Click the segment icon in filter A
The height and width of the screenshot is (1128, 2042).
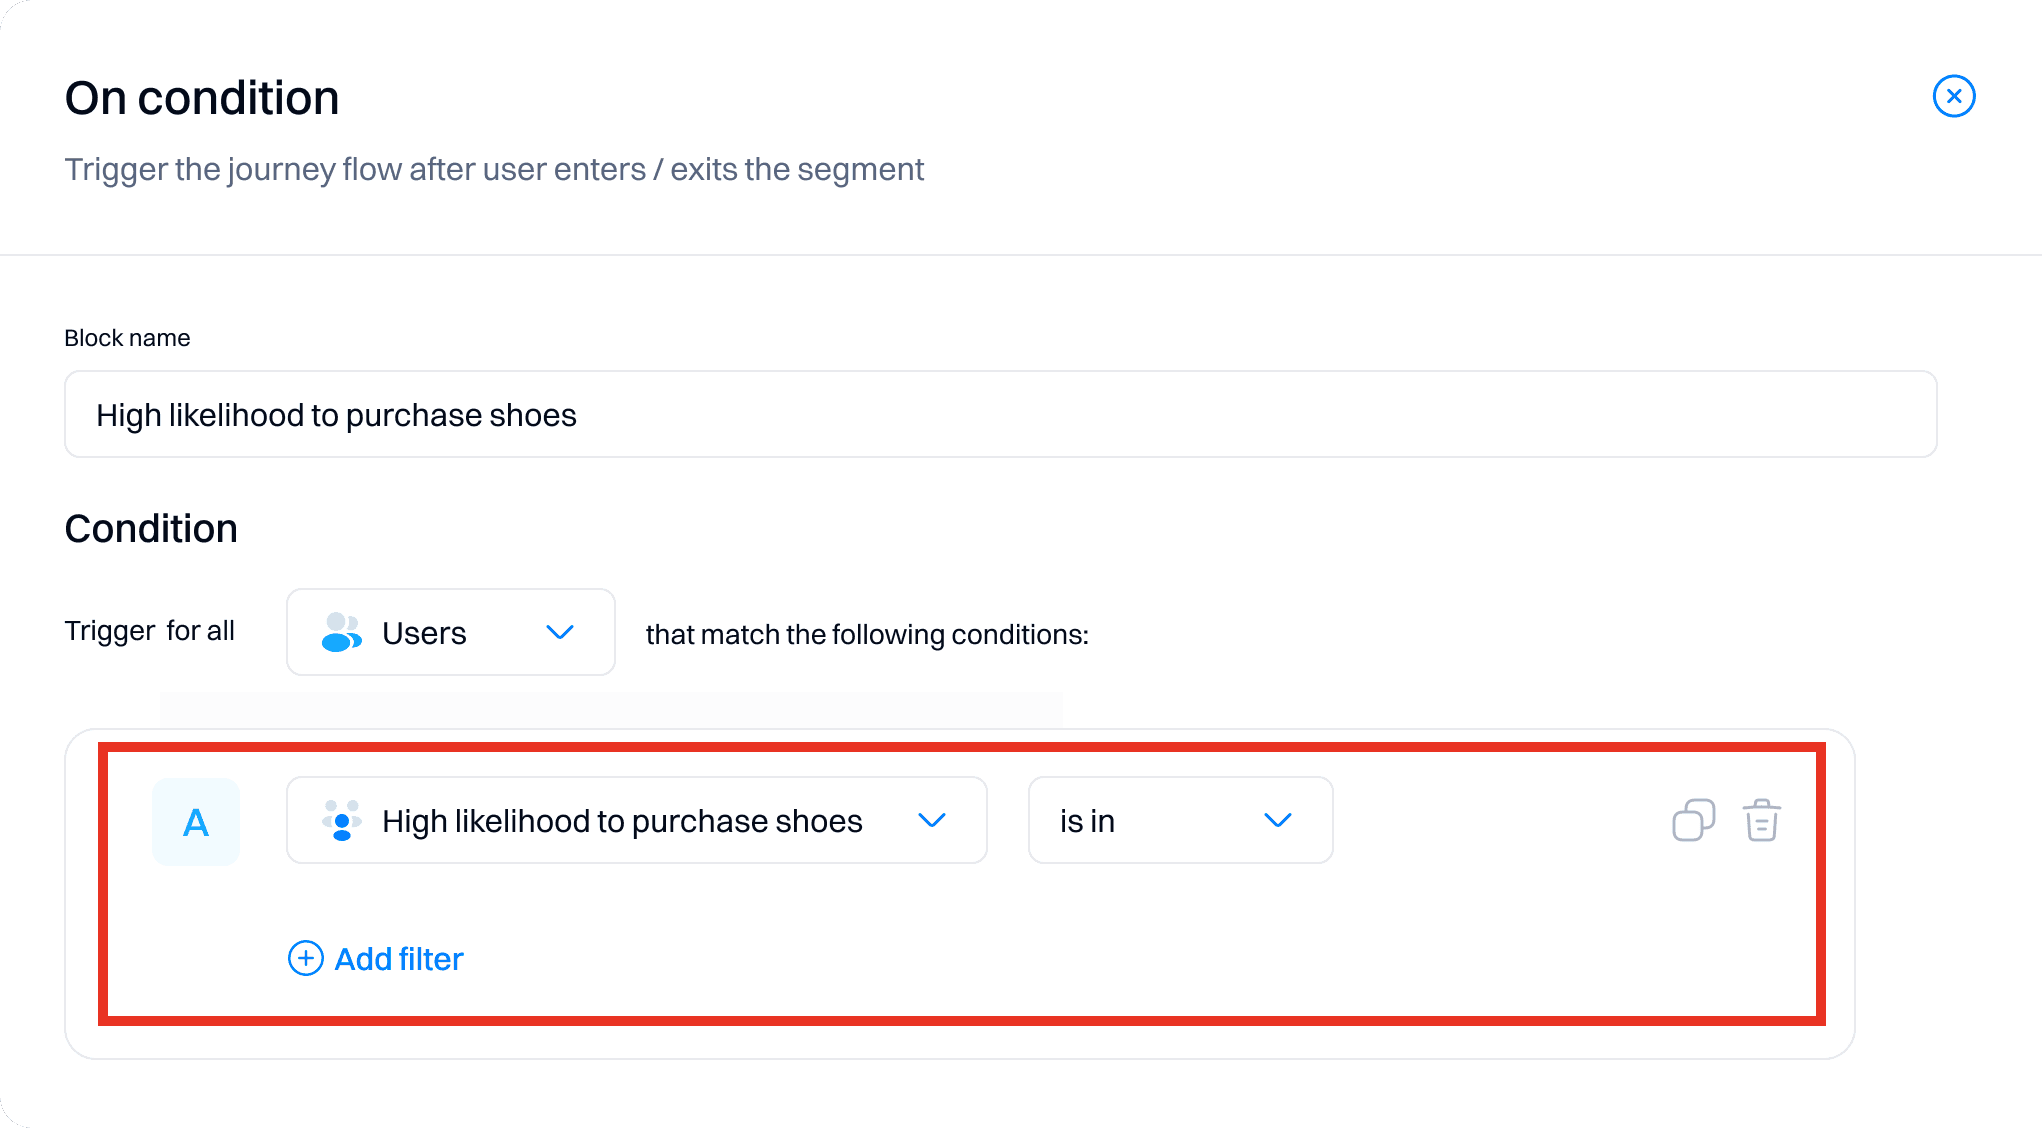click(x=341, y=821)
